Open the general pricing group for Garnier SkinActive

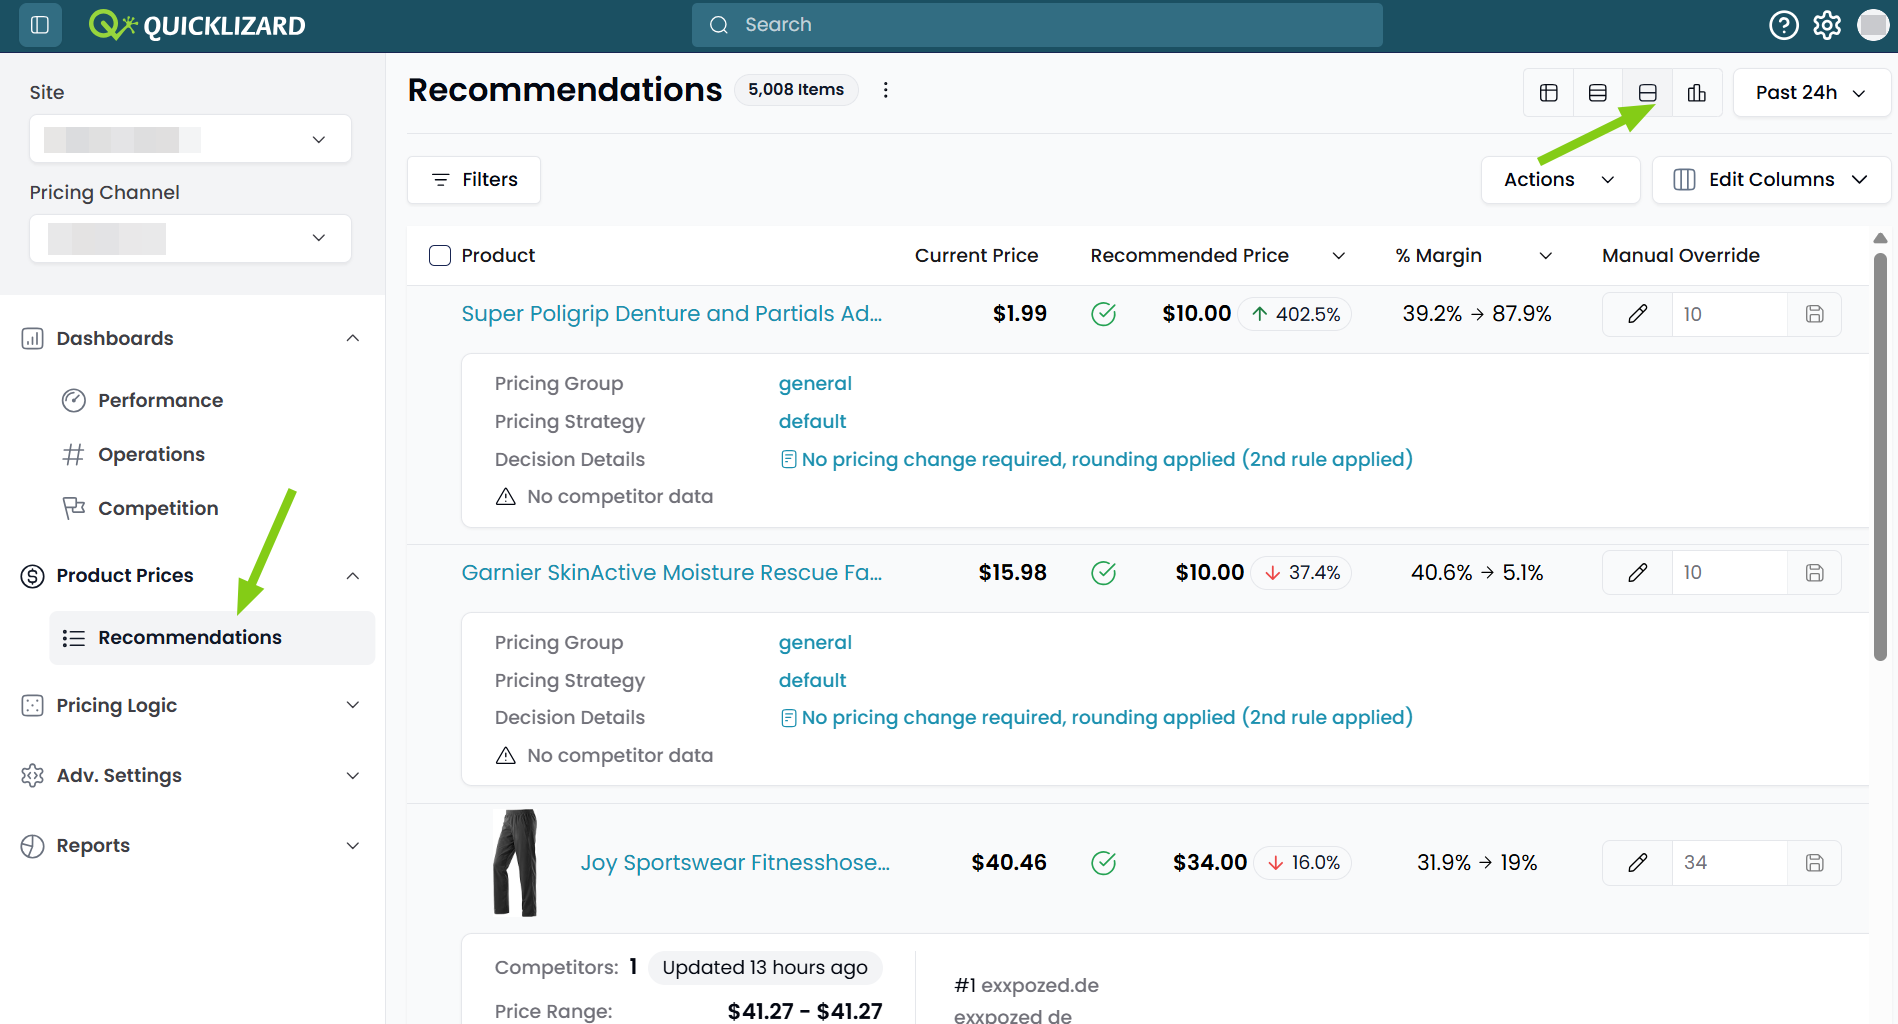tap(815, 643)
